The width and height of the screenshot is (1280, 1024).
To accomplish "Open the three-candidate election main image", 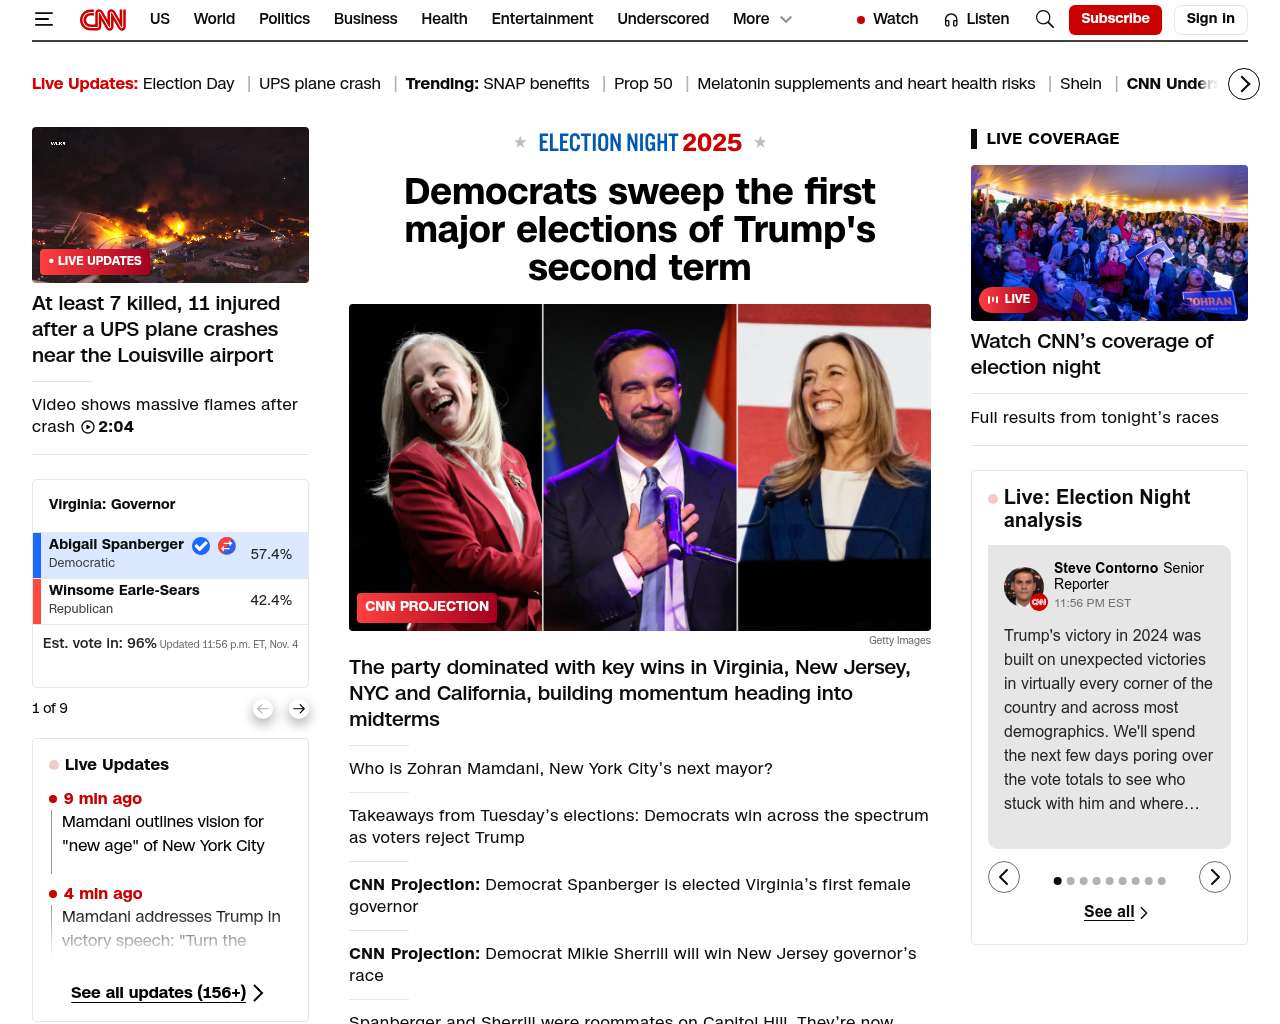I will click(640, 467).
